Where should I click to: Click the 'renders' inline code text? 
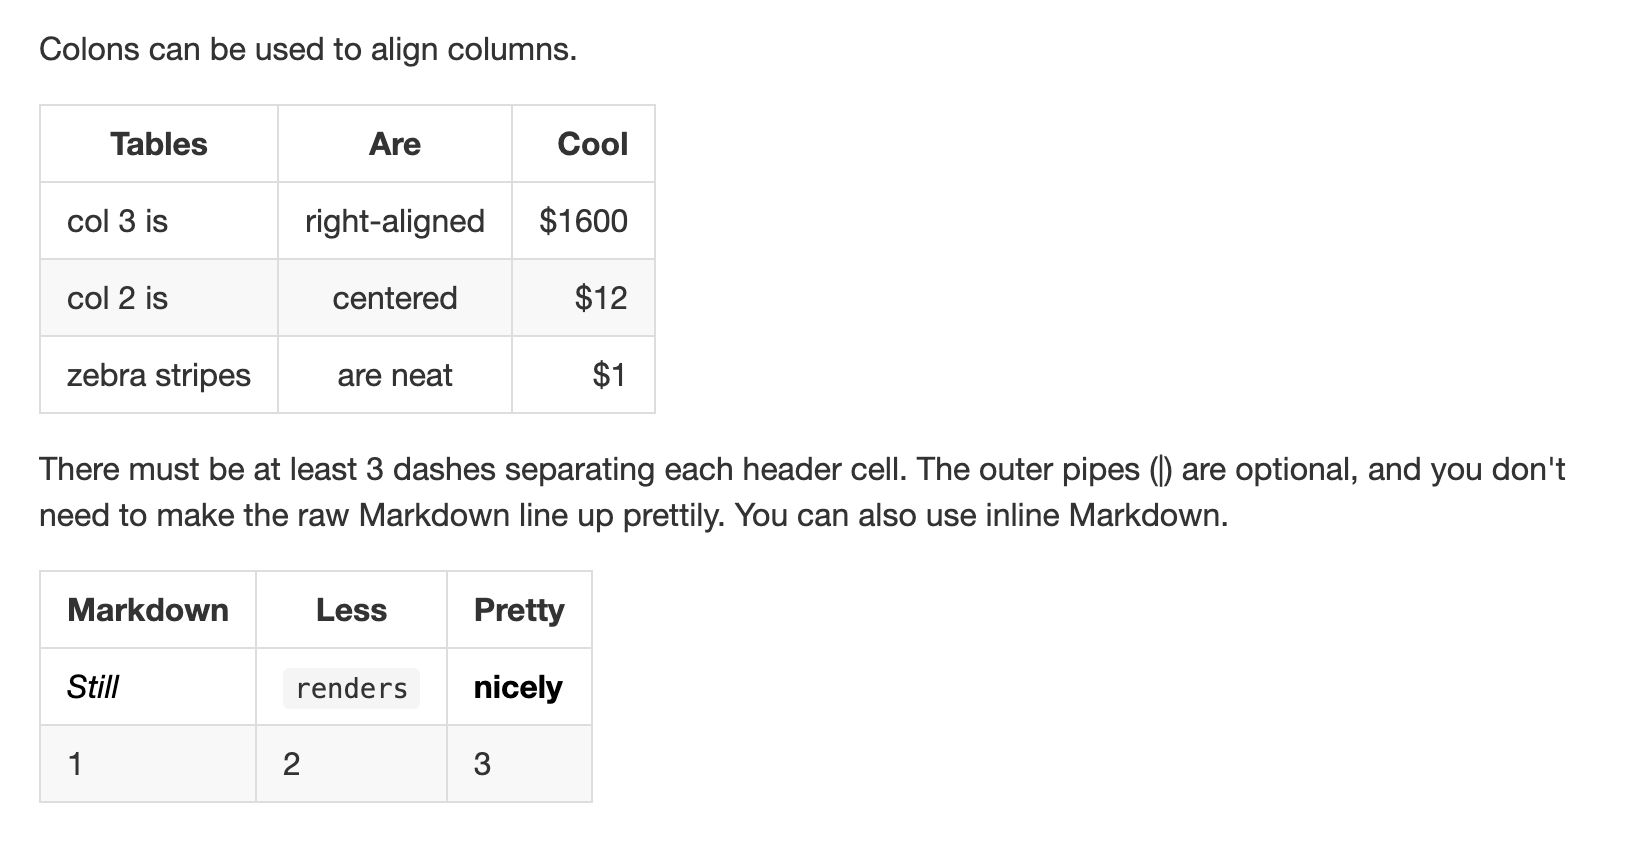351,688
